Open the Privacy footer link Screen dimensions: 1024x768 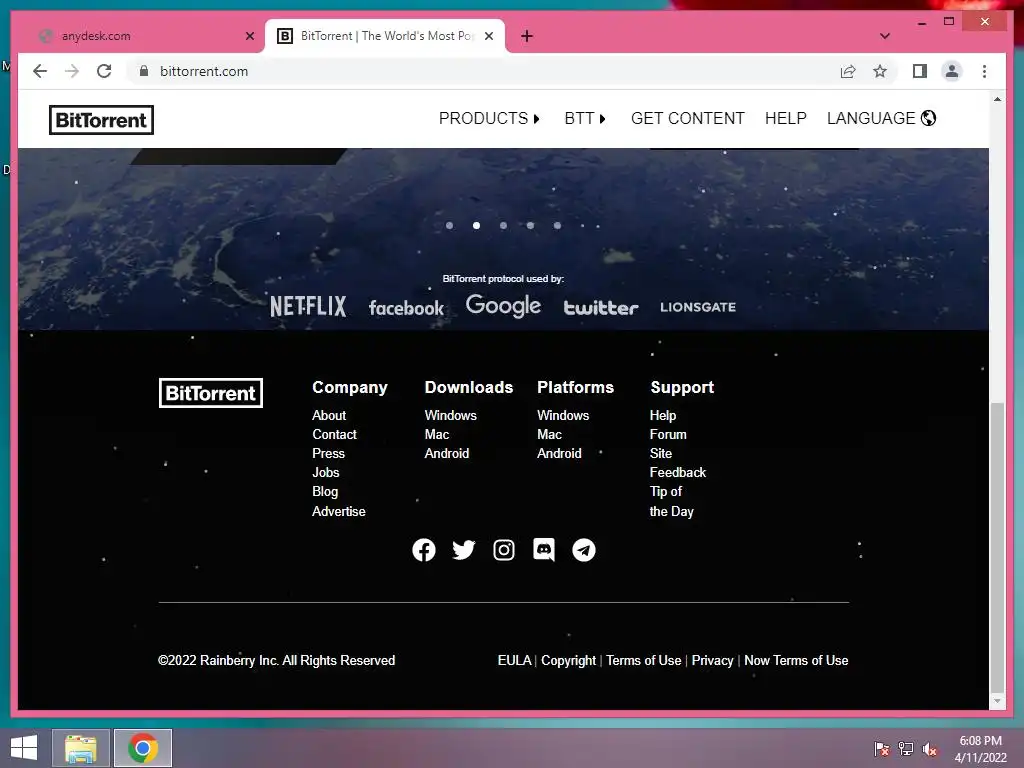712,660
